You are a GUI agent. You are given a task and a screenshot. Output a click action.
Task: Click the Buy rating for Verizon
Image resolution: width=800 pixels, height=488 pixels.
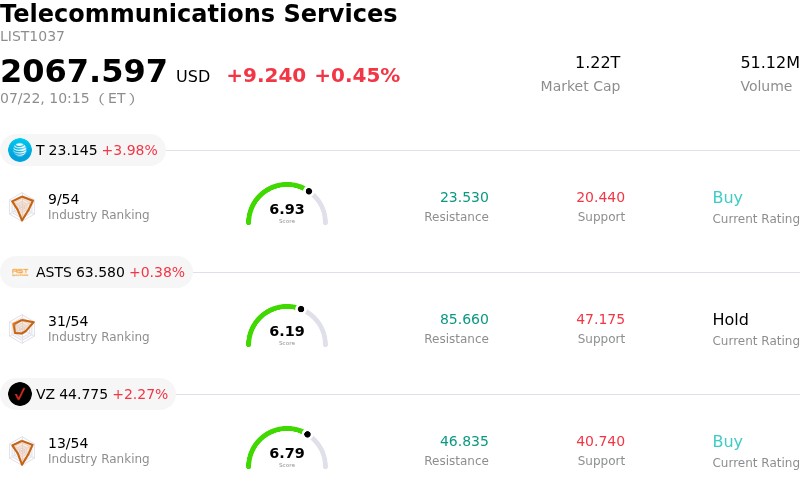[727, 441]
